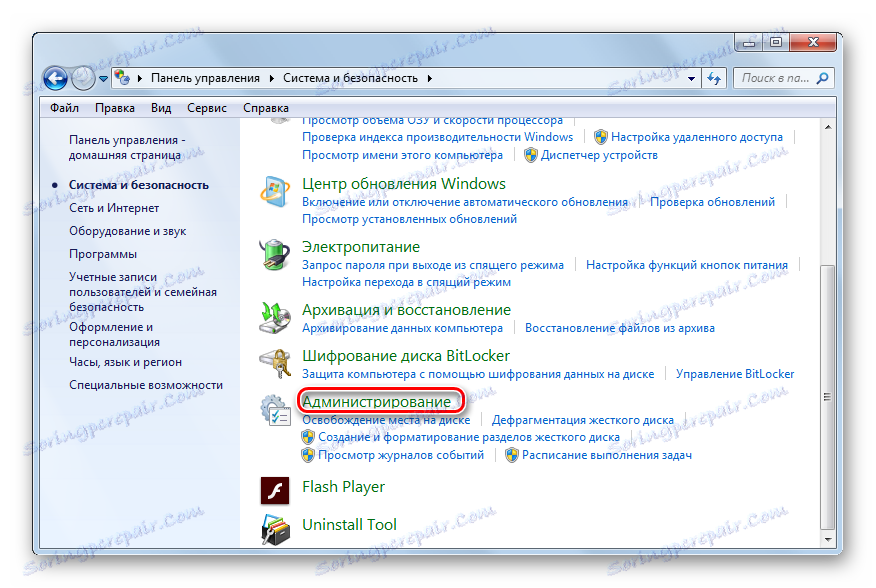Click the Flash Player icon
The width and height of the screenshot is (876, 588).
tap(275, 491)
